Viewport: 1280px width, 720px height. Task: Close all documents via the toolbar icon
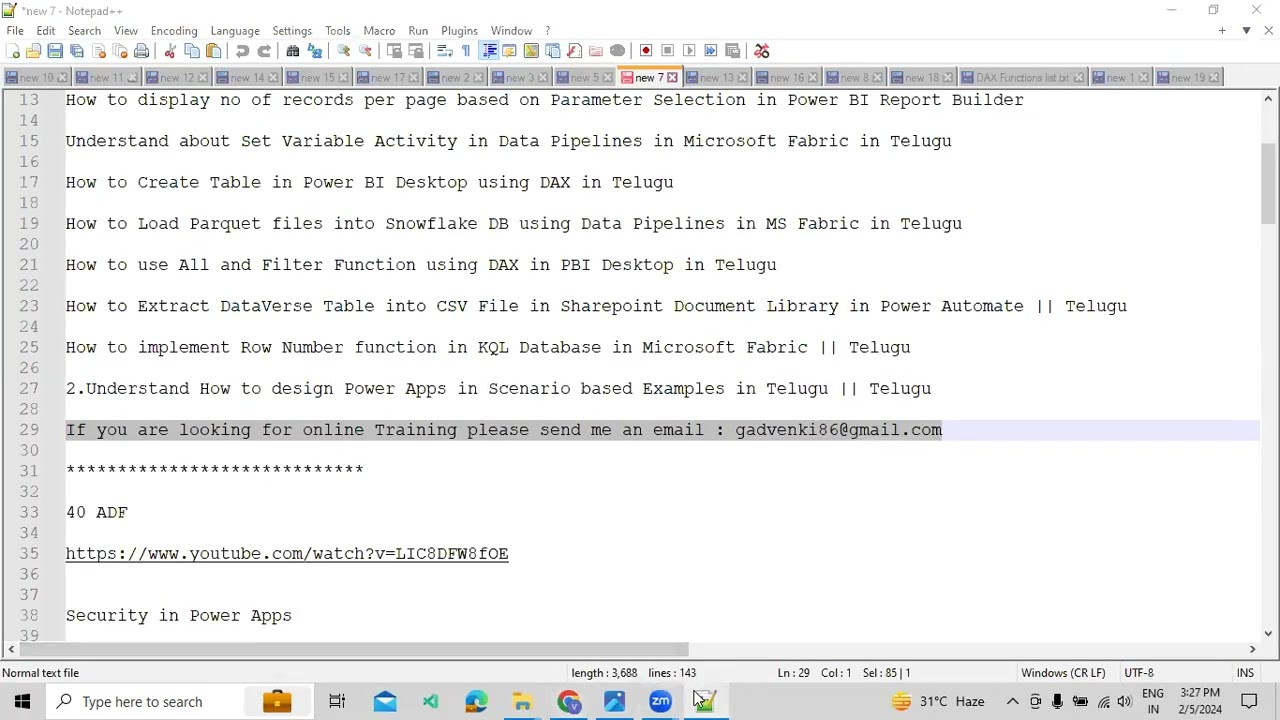[x=119, y=51]
